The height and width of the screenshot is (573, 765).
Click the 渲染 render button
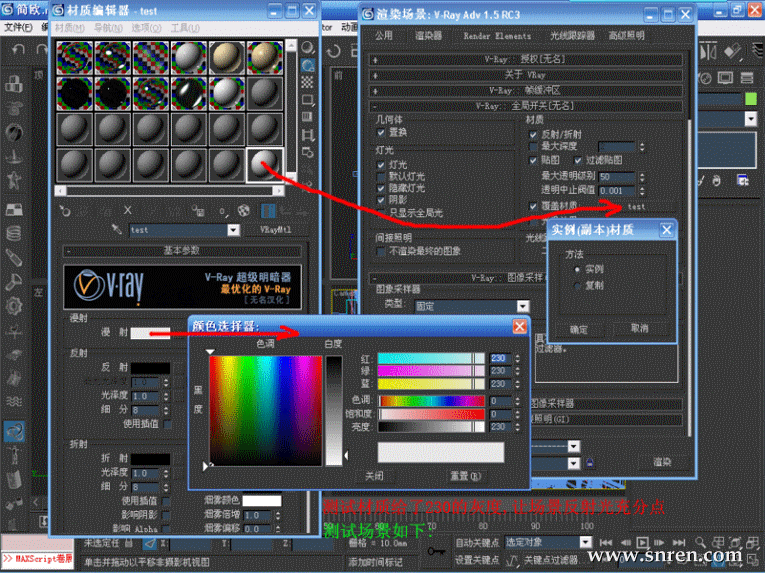point(662,462)
